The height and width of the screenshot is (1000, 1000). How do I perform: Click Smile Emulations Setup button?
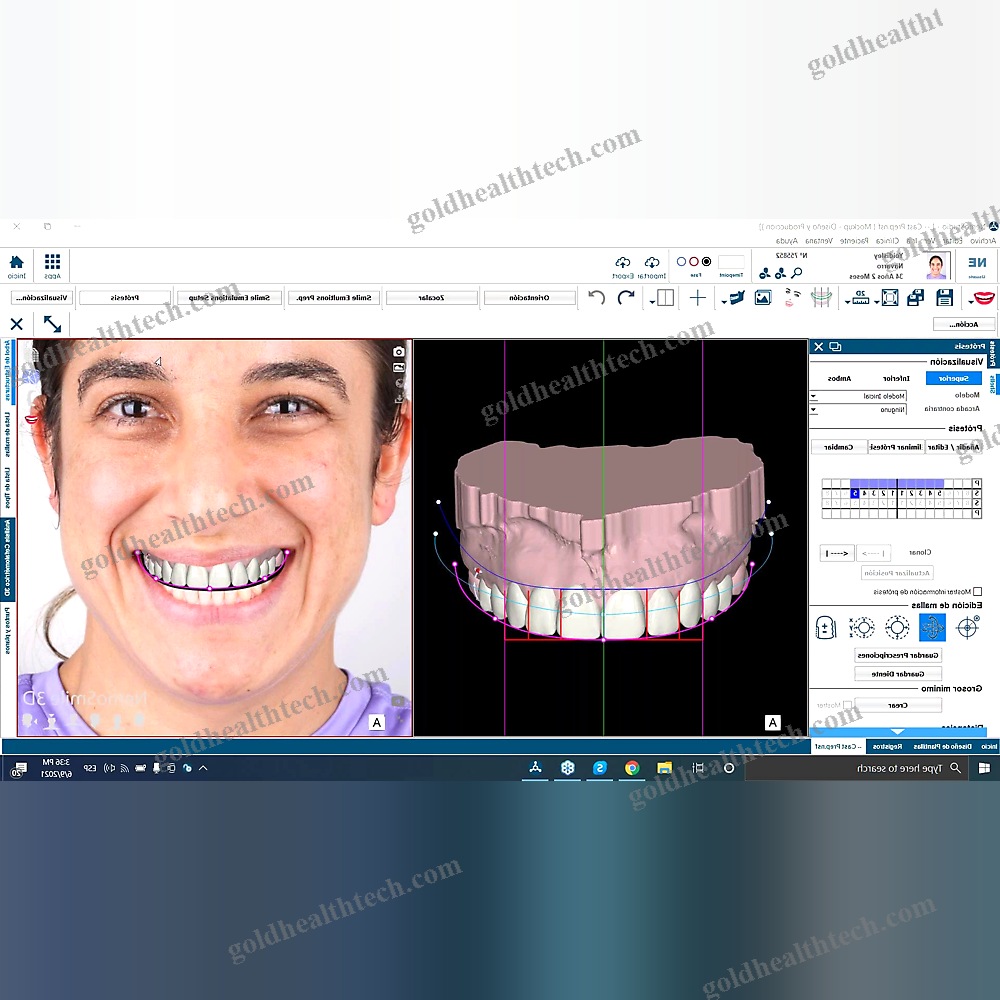229,298
